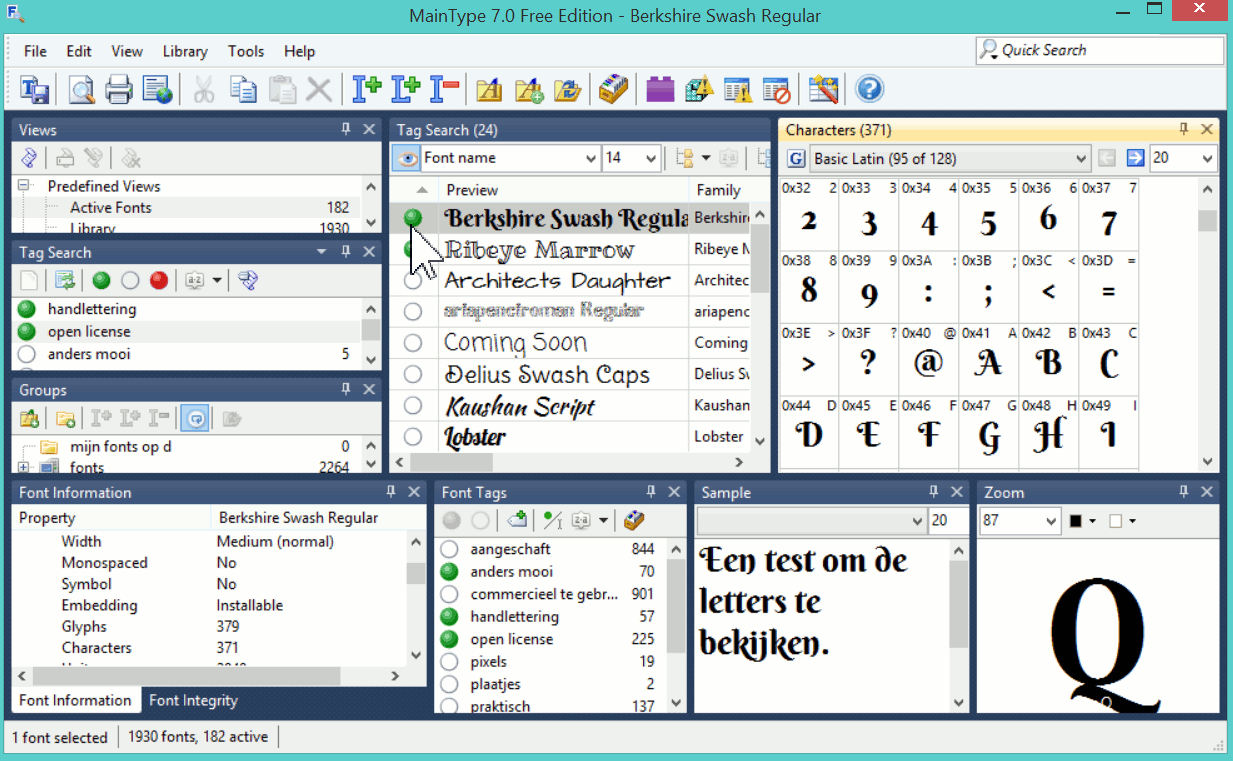Click the Print icon in the main toolbar
This screenshot has width=1233, height=761.
tap(119, 90)
